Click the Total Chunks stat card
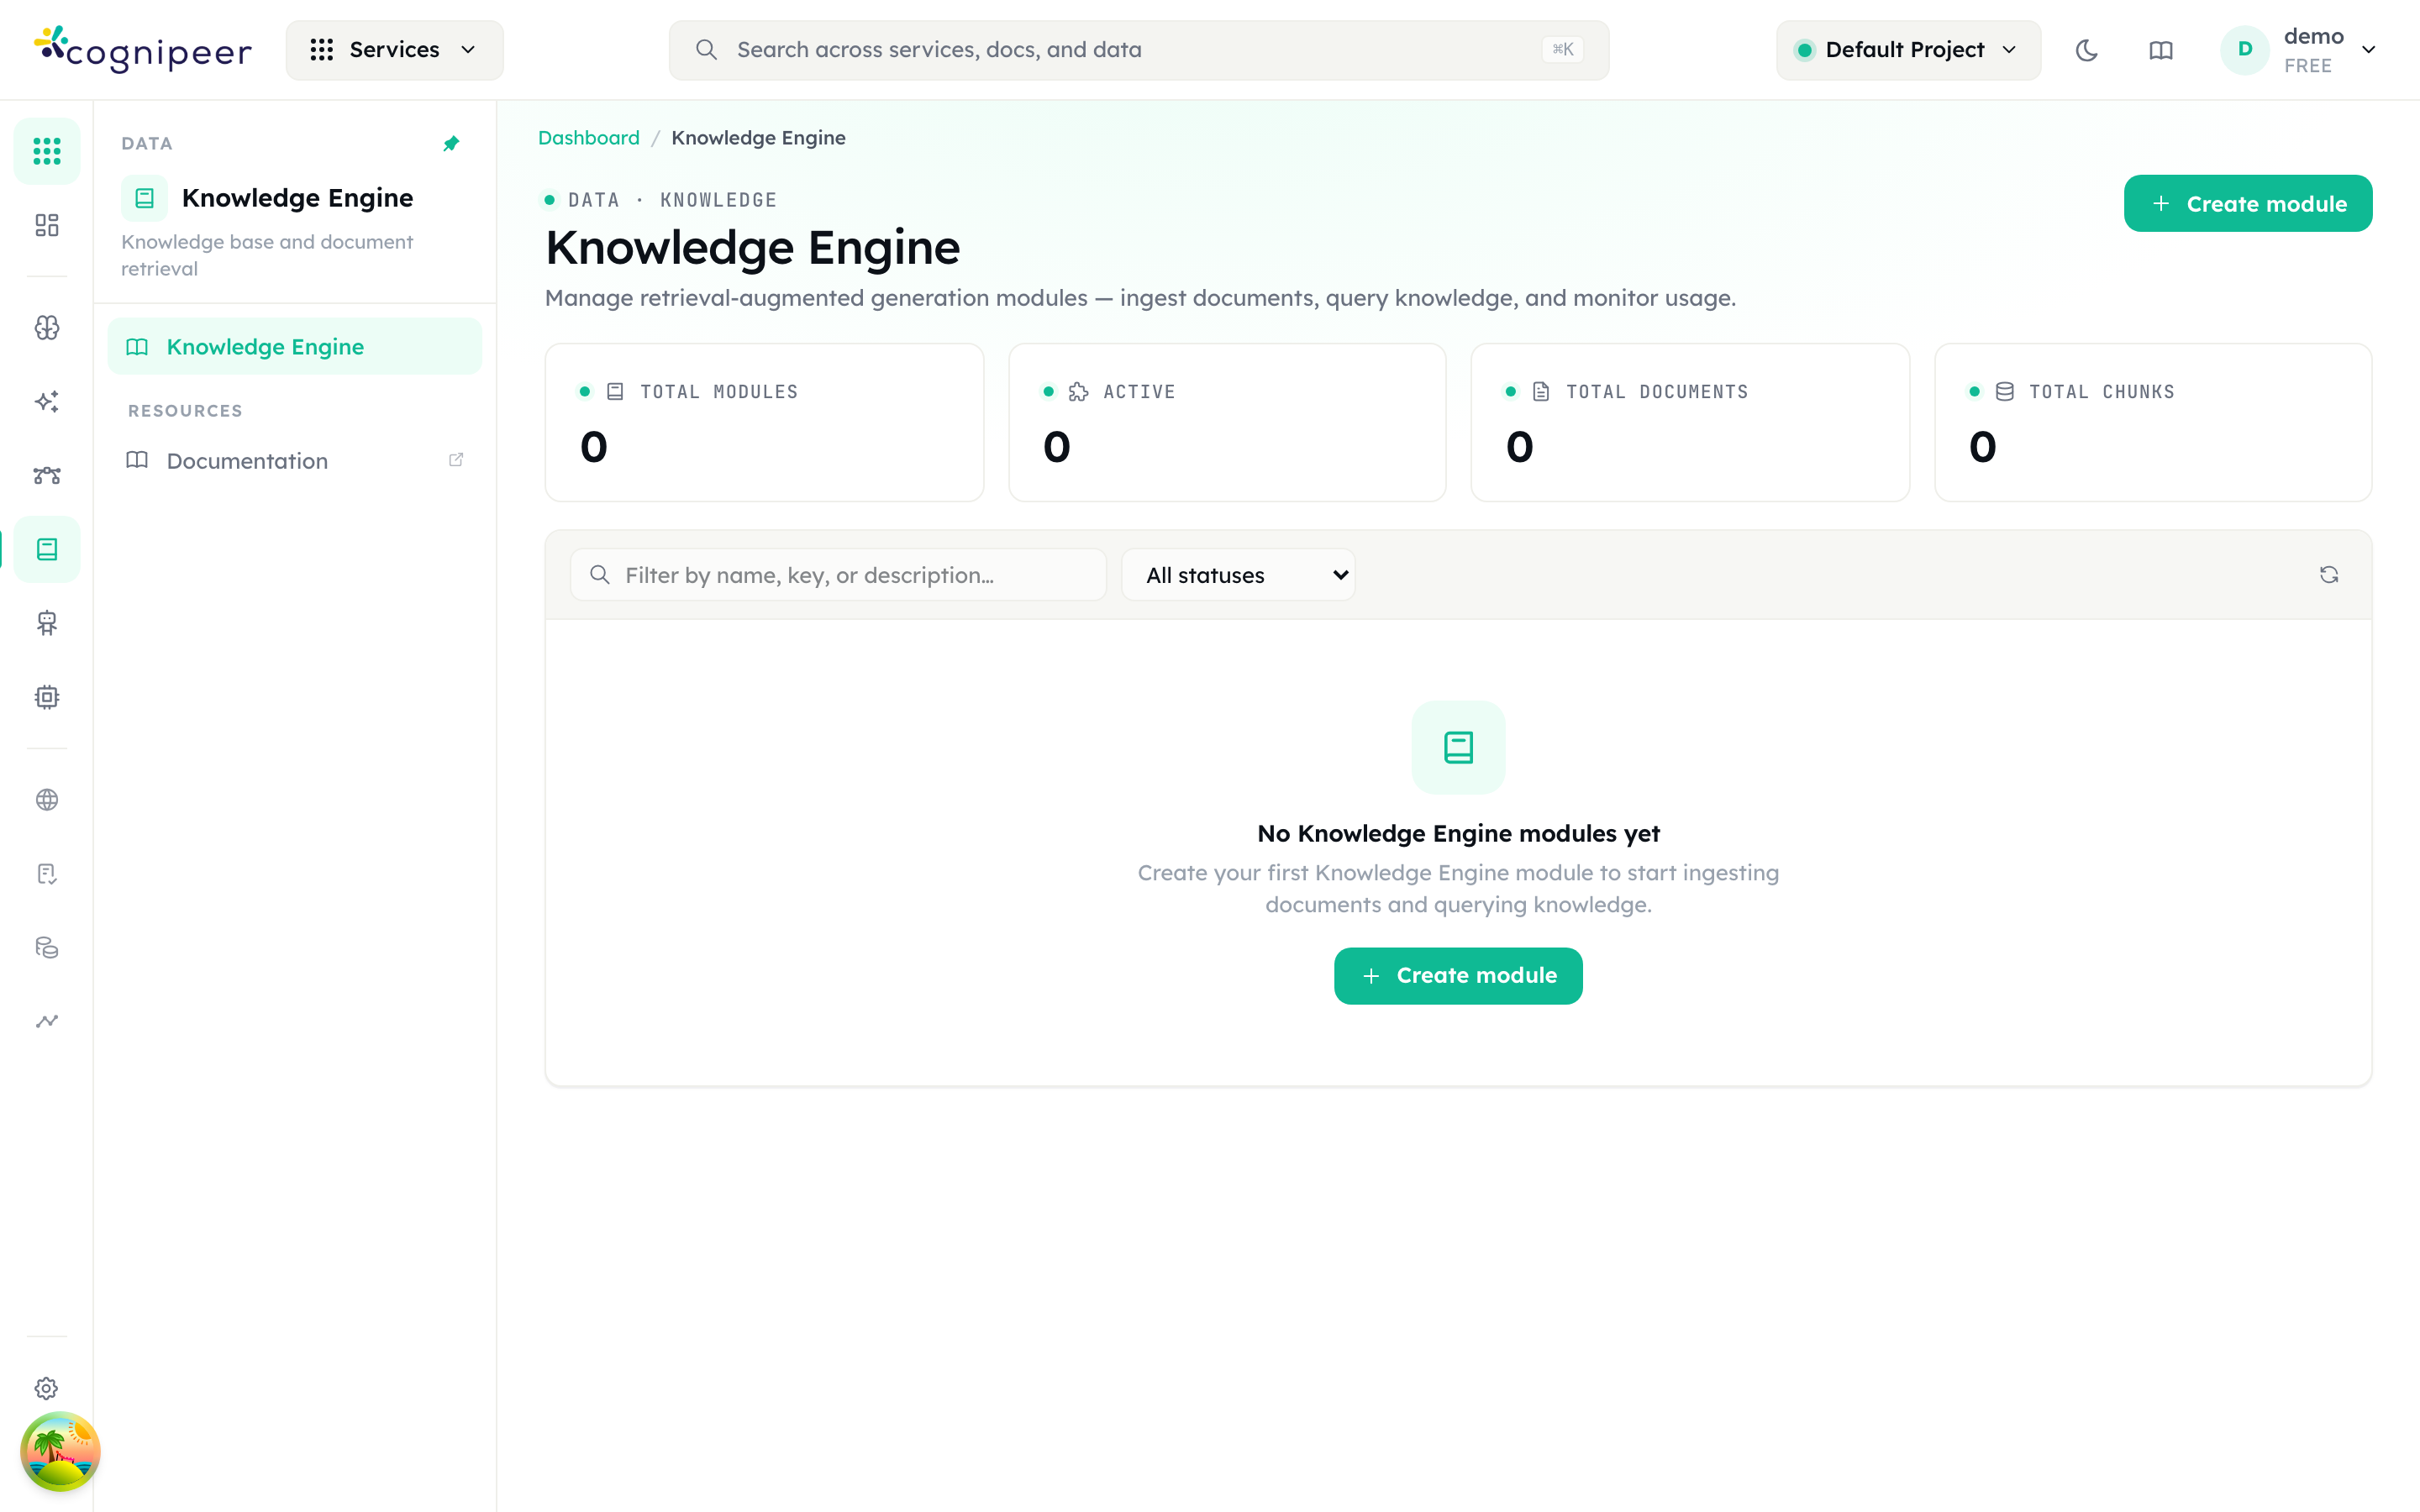2420x1512 pixels. coord(2153,423)
